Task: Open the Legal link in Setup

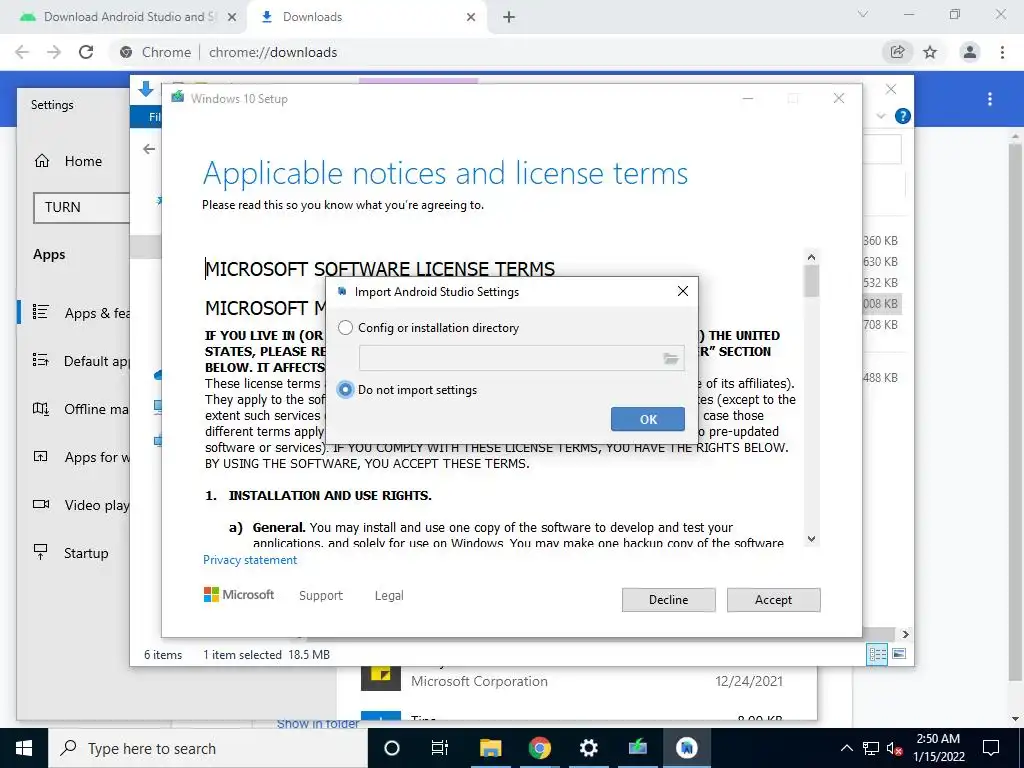Action: pos(389,596)
